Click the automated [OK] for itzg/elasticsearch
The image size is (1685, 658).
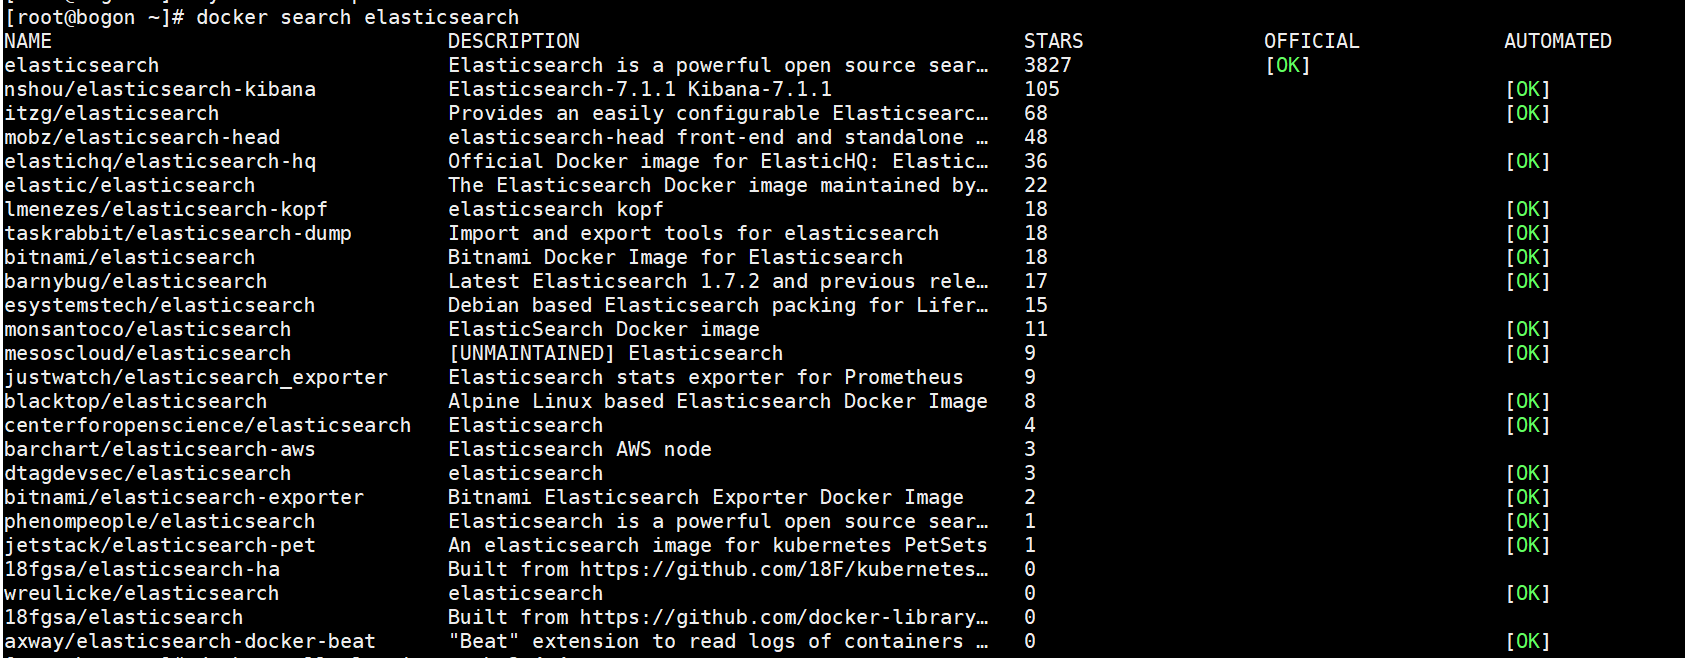1528,113
